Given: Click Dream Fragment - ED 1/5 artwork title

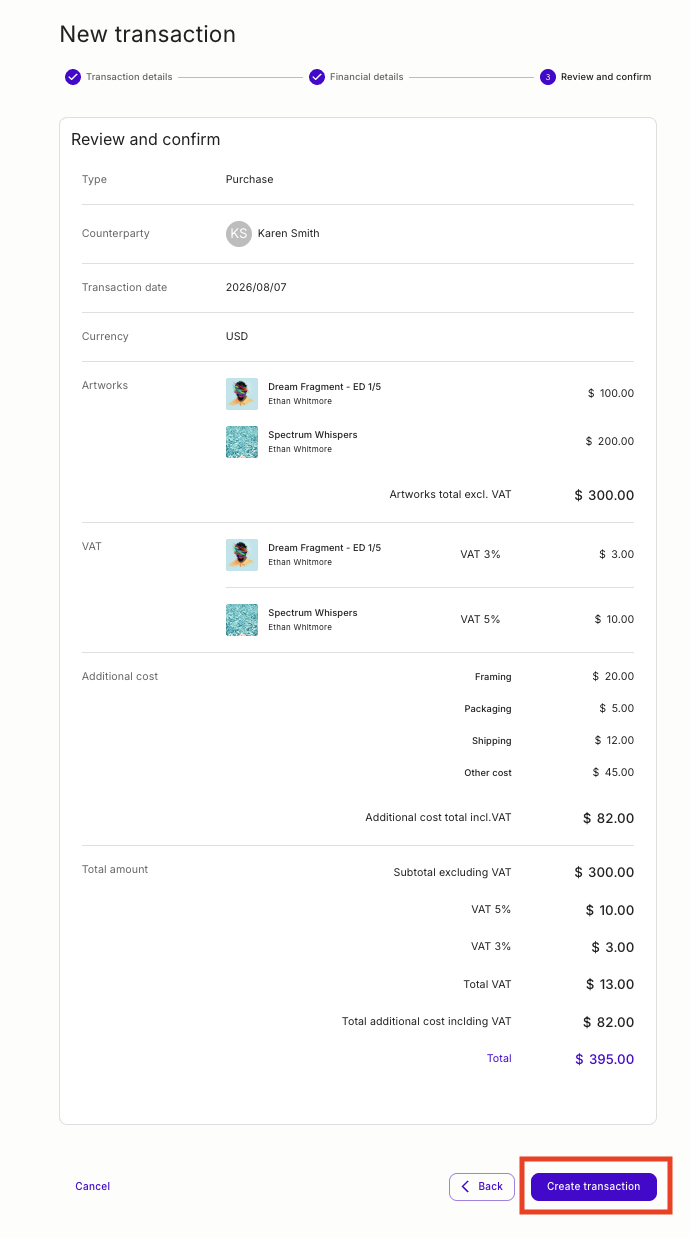Looking at the screenshot, I should click(324, 386).
